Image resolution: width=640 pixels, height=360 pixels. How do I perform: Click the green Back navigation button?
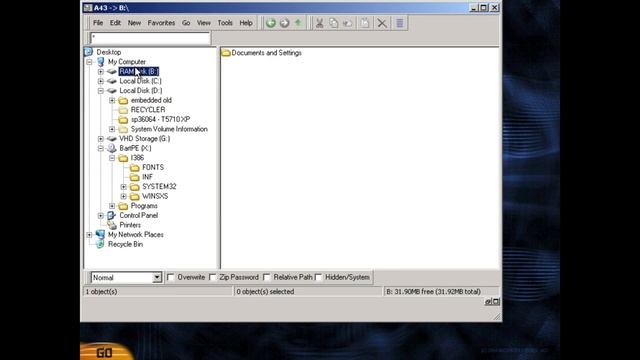[271, 23]
